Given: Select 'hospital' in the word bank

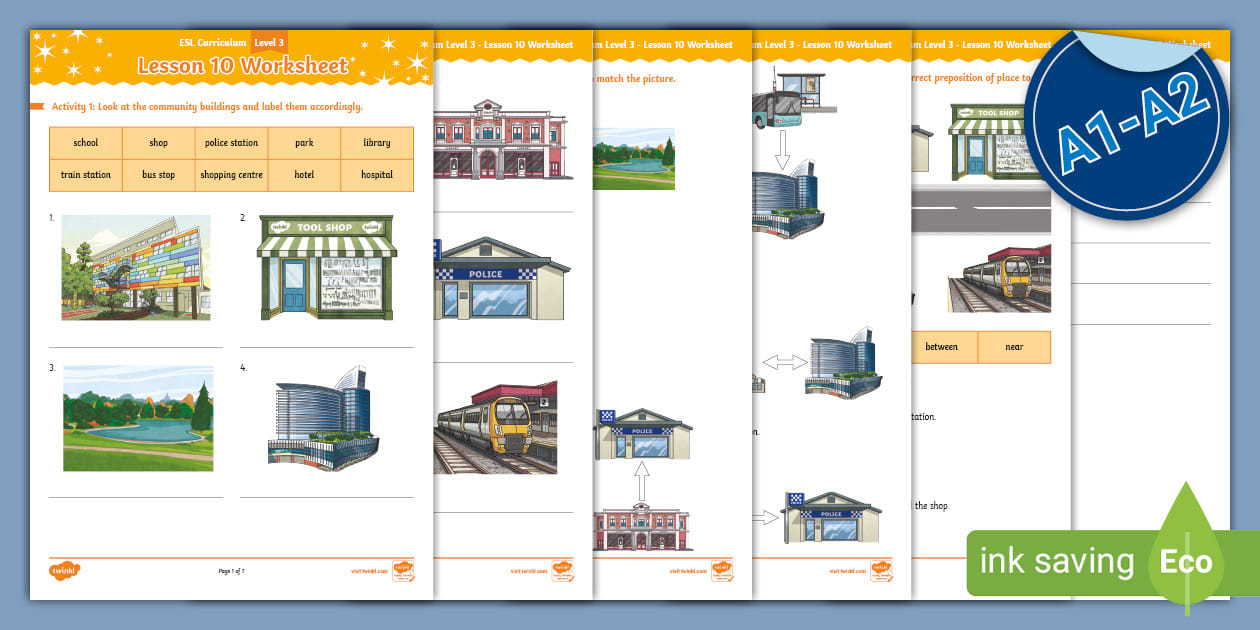Looking at the screenshot, I should pyautogui.click(x=376, y=175).
